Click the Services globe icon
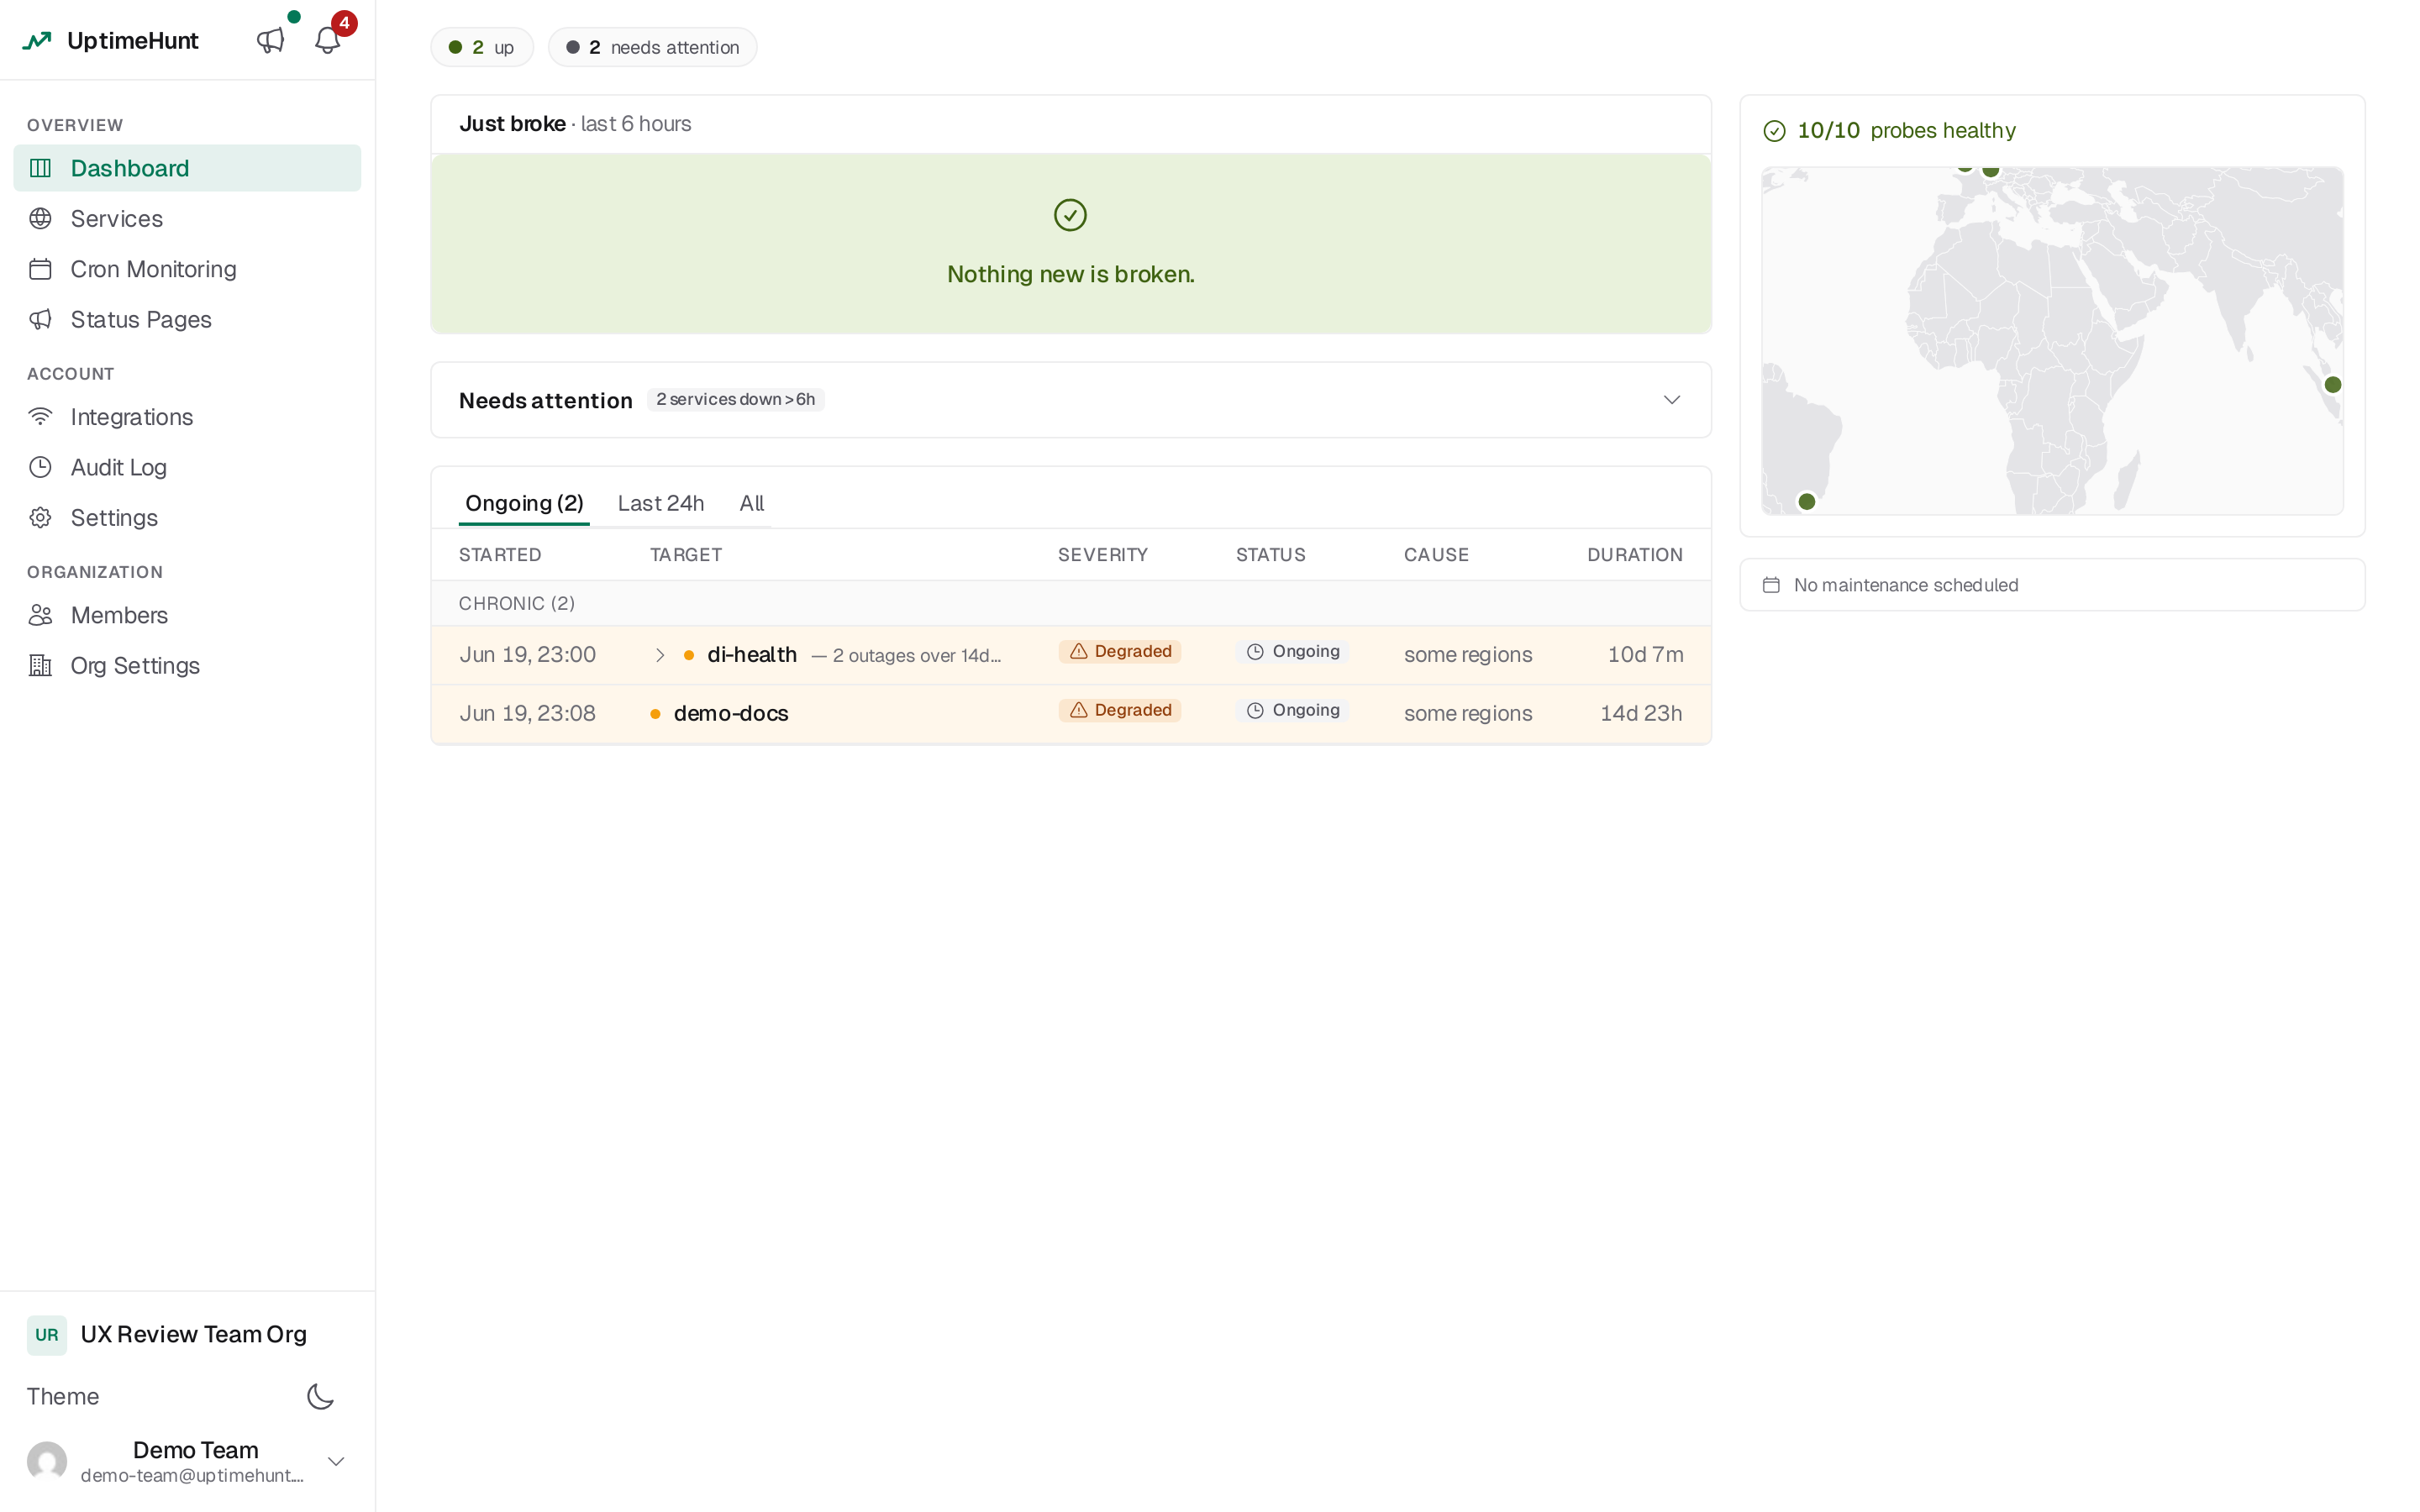 40,218
